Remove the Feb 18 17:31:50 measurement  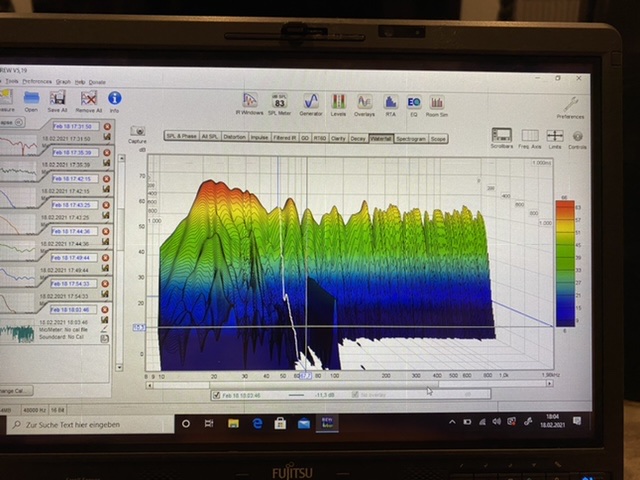point(107,127)
